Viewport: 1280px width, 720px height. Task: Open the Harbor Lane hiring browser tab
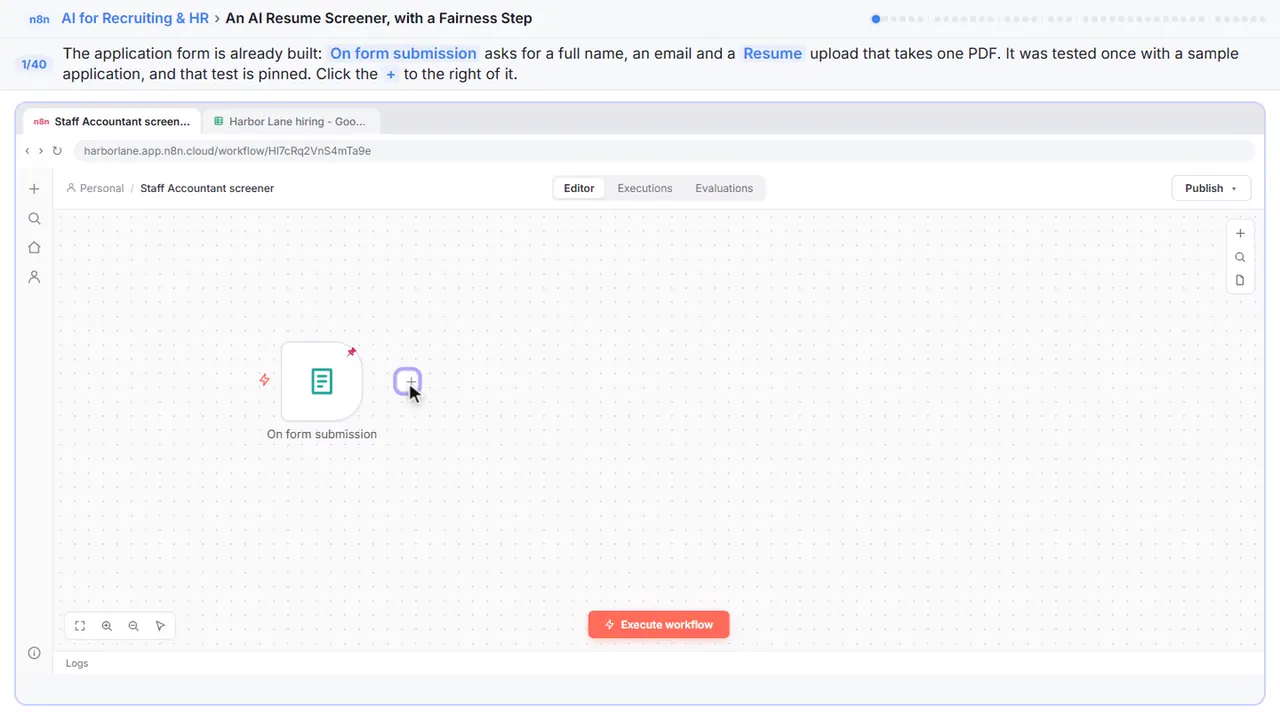pos(290,121)
